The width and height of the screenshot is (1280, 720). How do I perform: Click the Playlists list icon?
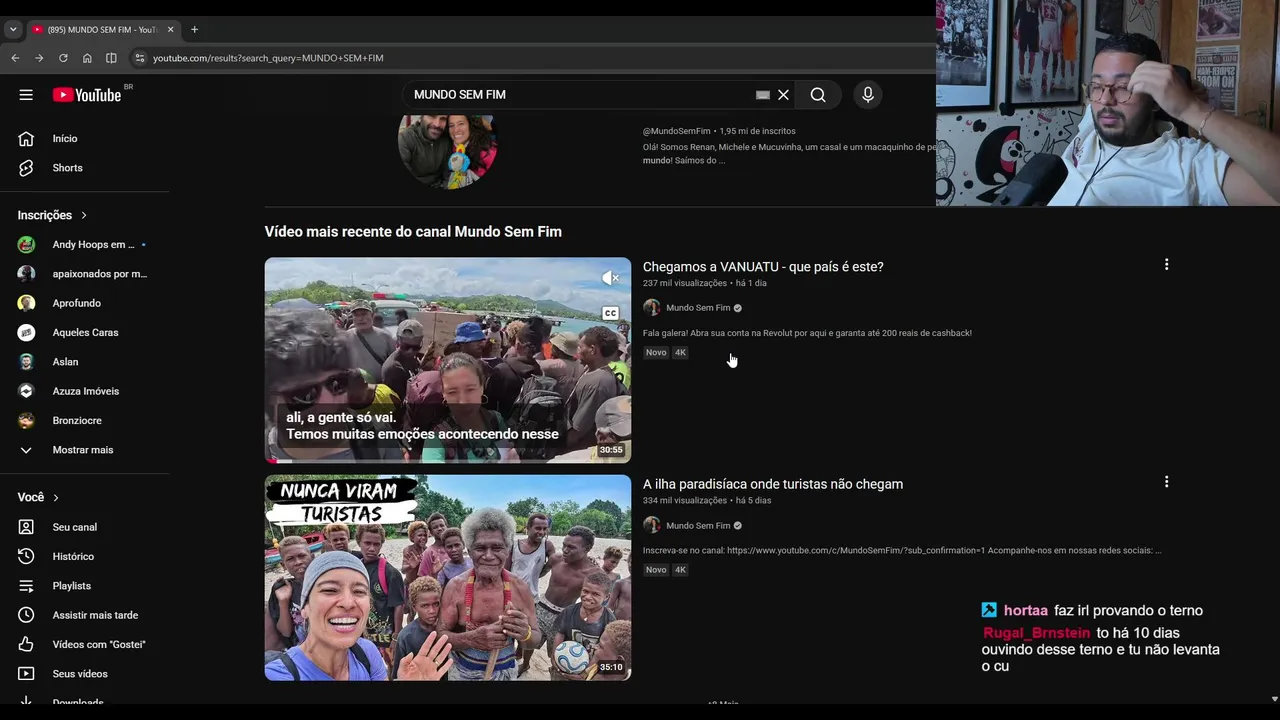point(26,586)
